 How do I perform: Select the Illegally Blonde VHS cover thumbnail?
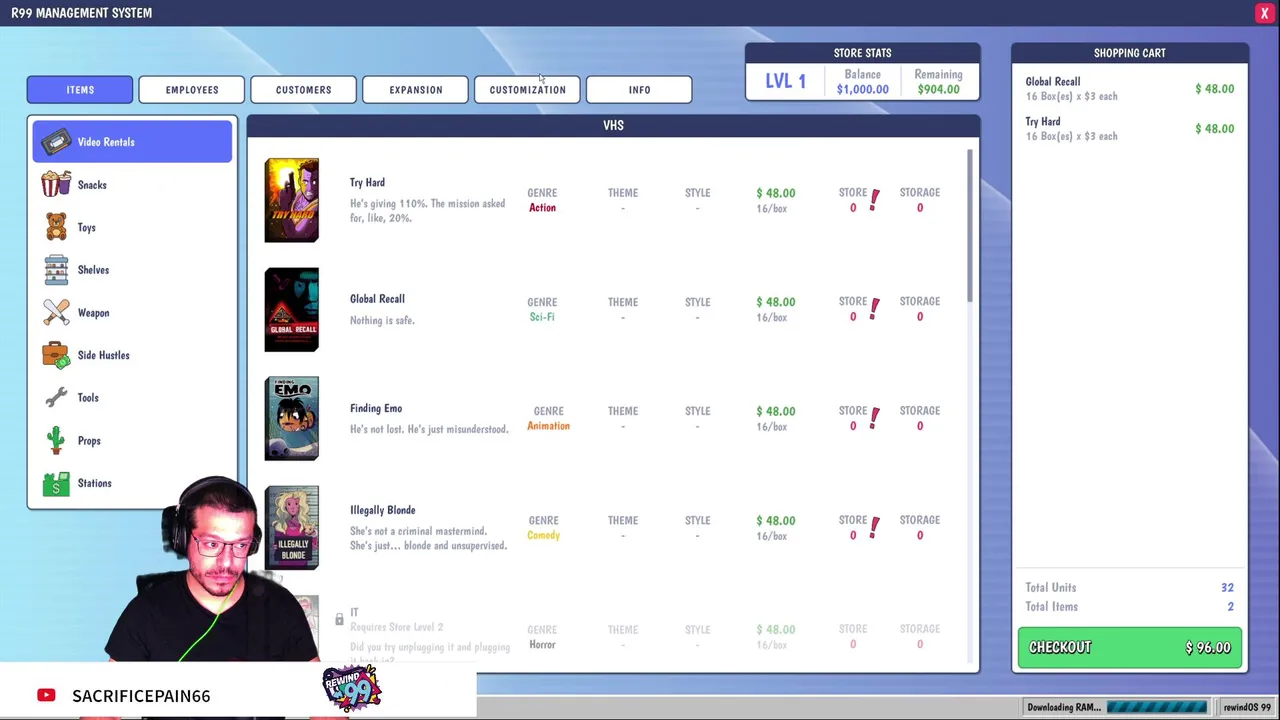click(292, 528)
